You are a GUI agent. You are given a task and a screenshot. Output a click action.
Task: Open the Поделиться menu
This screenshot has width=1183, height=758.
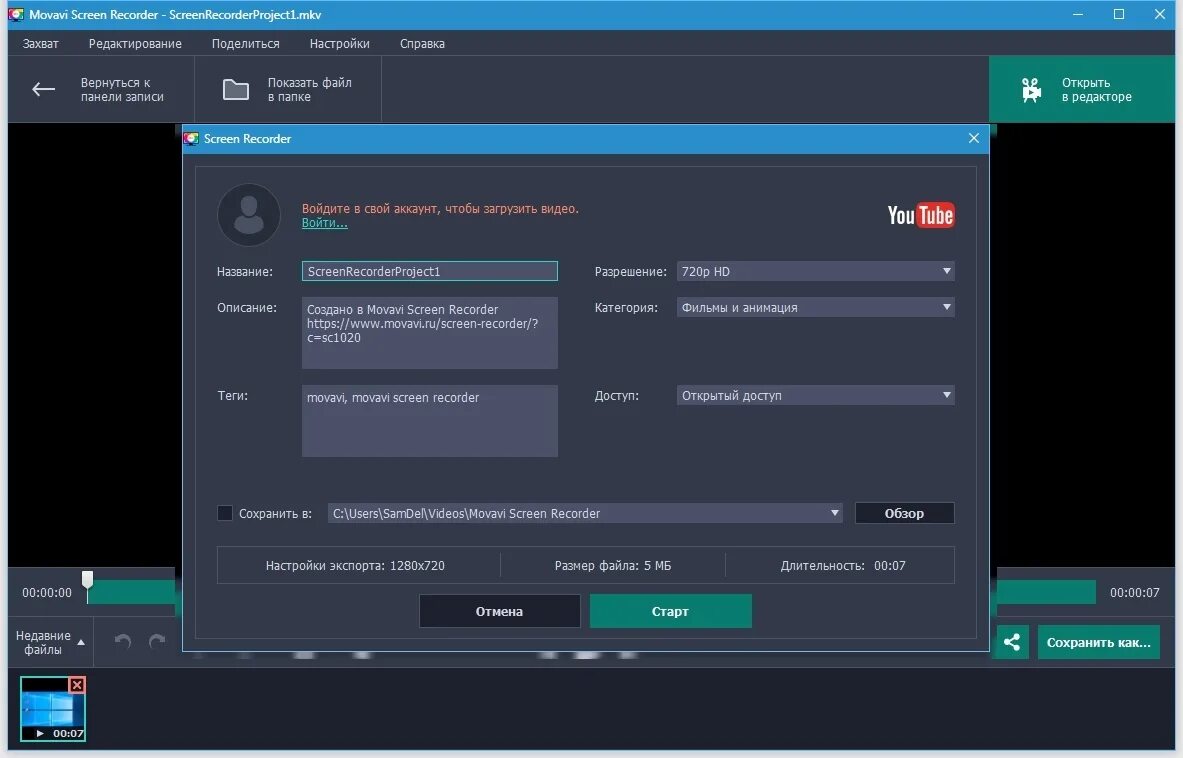tap(245, 44)
